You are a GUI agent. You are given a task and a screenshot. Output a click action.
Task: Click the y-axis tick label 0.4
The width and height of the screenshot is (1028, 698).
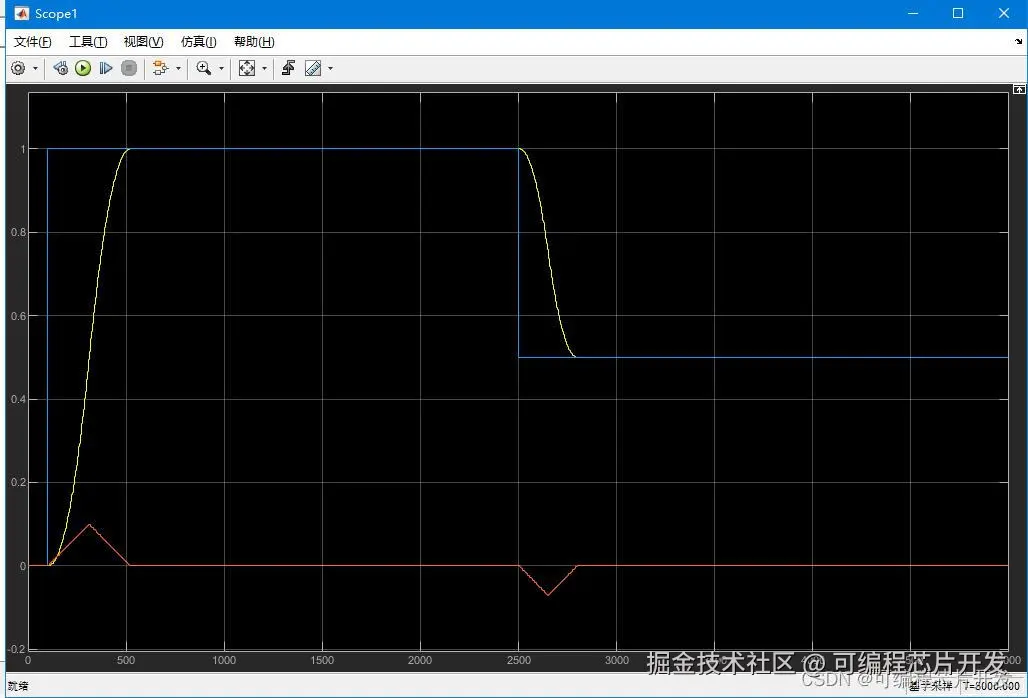coord(18,399)
